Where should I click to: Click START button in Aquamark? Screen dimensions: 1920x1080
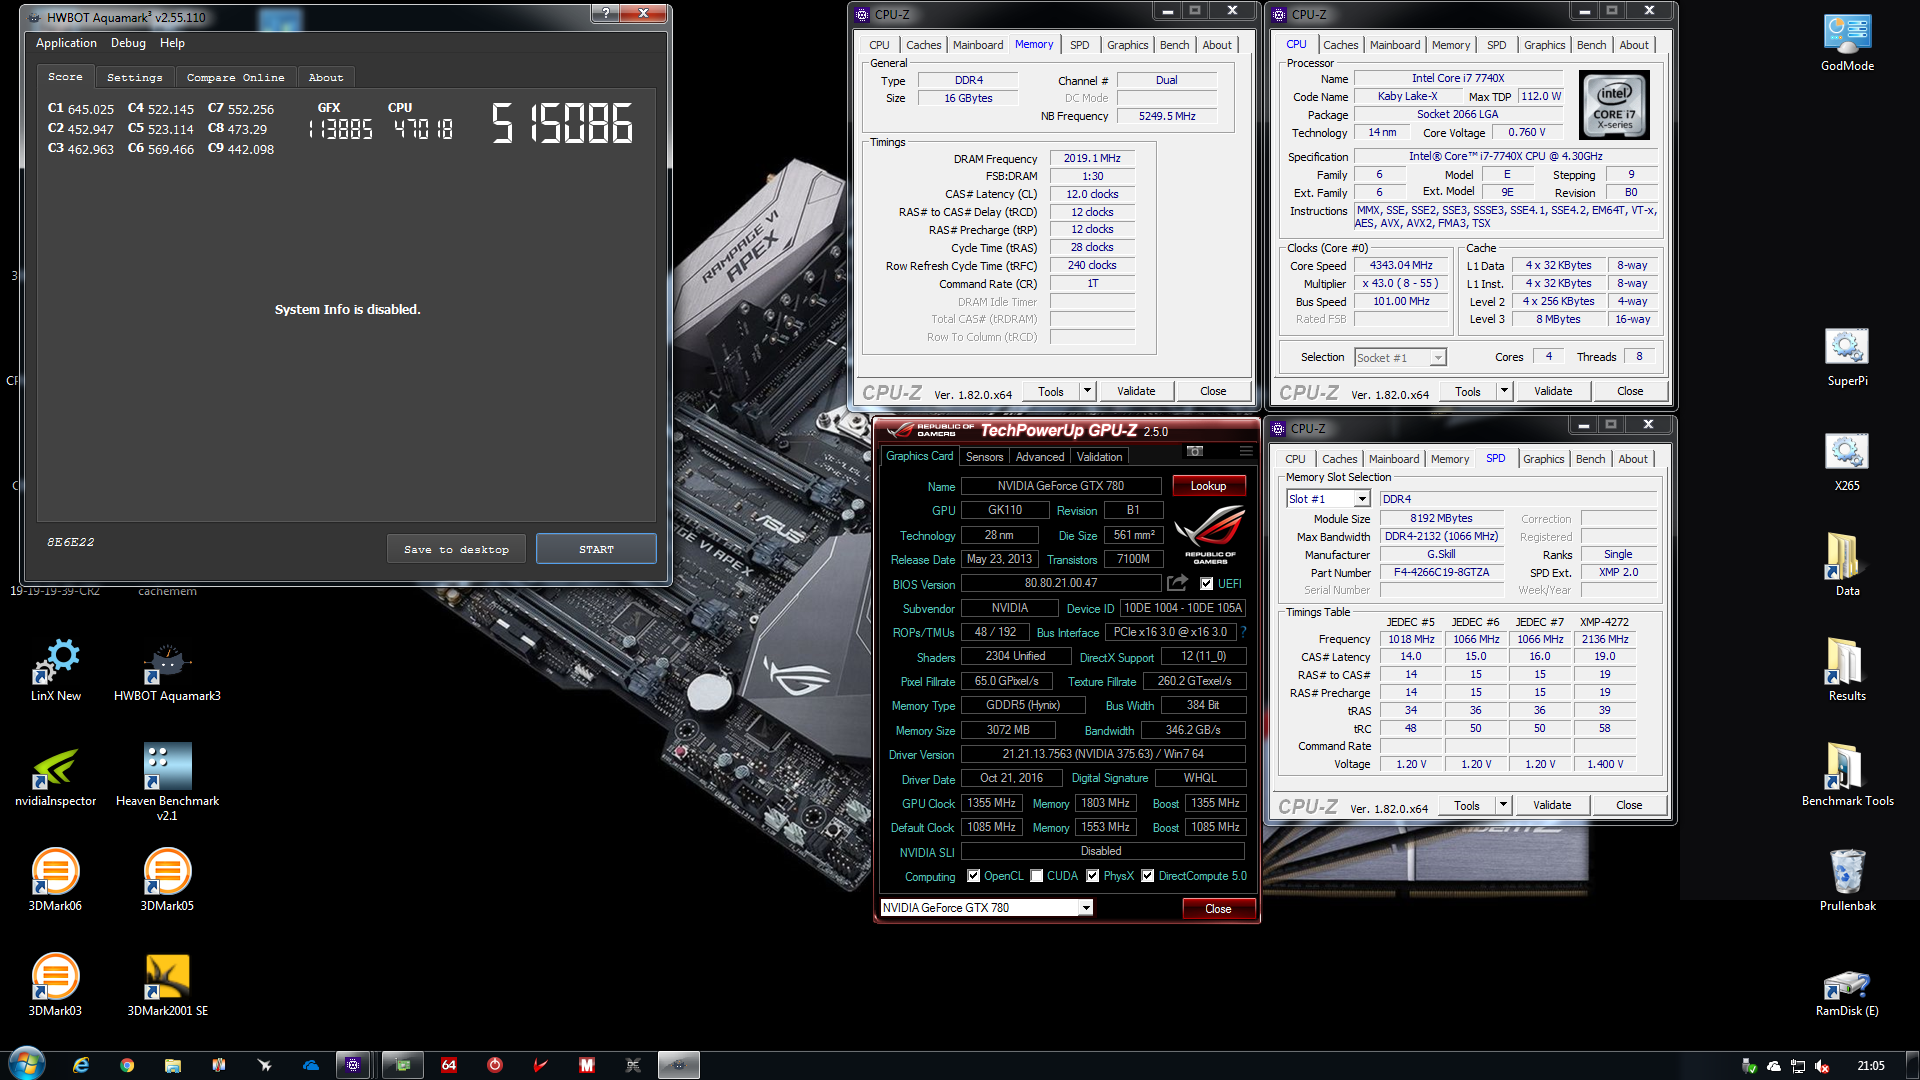pos(596,549)
